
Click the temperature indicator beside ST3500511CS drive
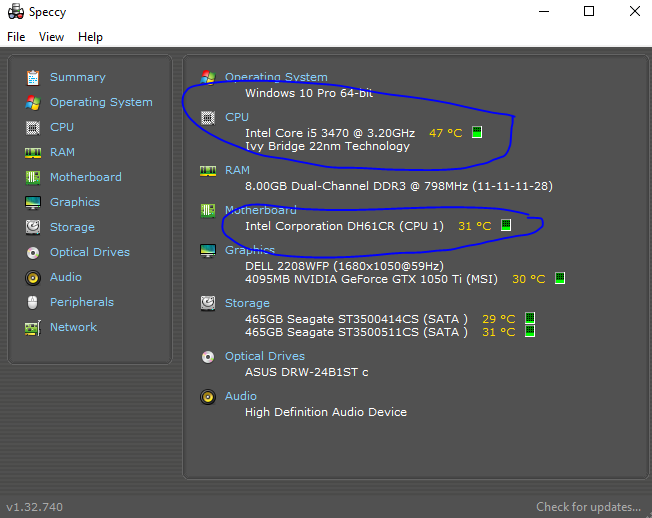530,331
